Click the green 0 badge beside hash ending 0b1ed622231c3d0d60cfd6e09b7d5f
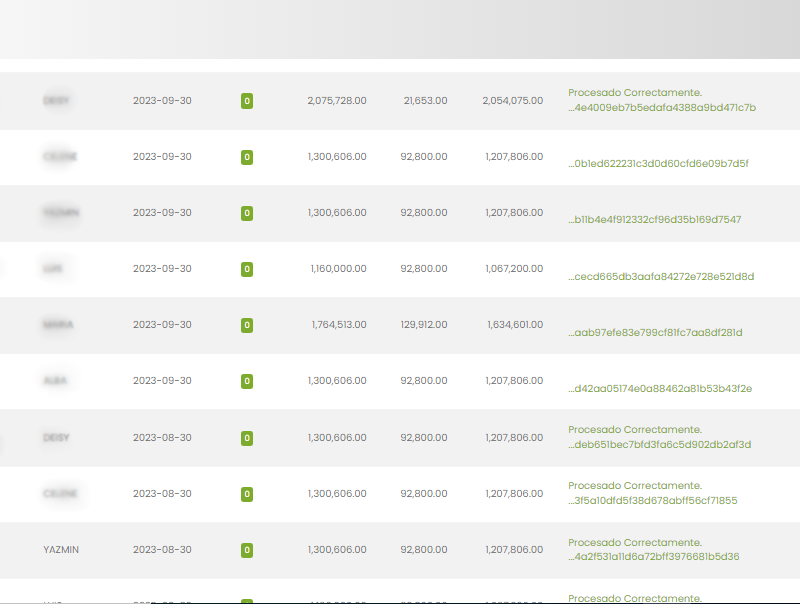The image size is (800, 604). (246, 157)
